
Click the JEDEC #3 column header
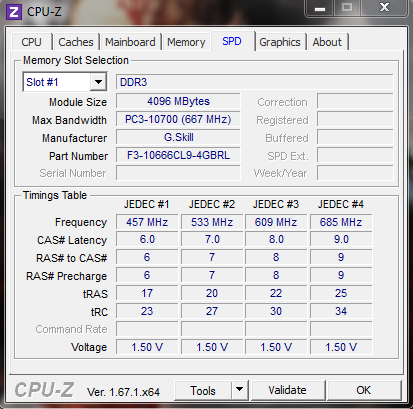276,204
